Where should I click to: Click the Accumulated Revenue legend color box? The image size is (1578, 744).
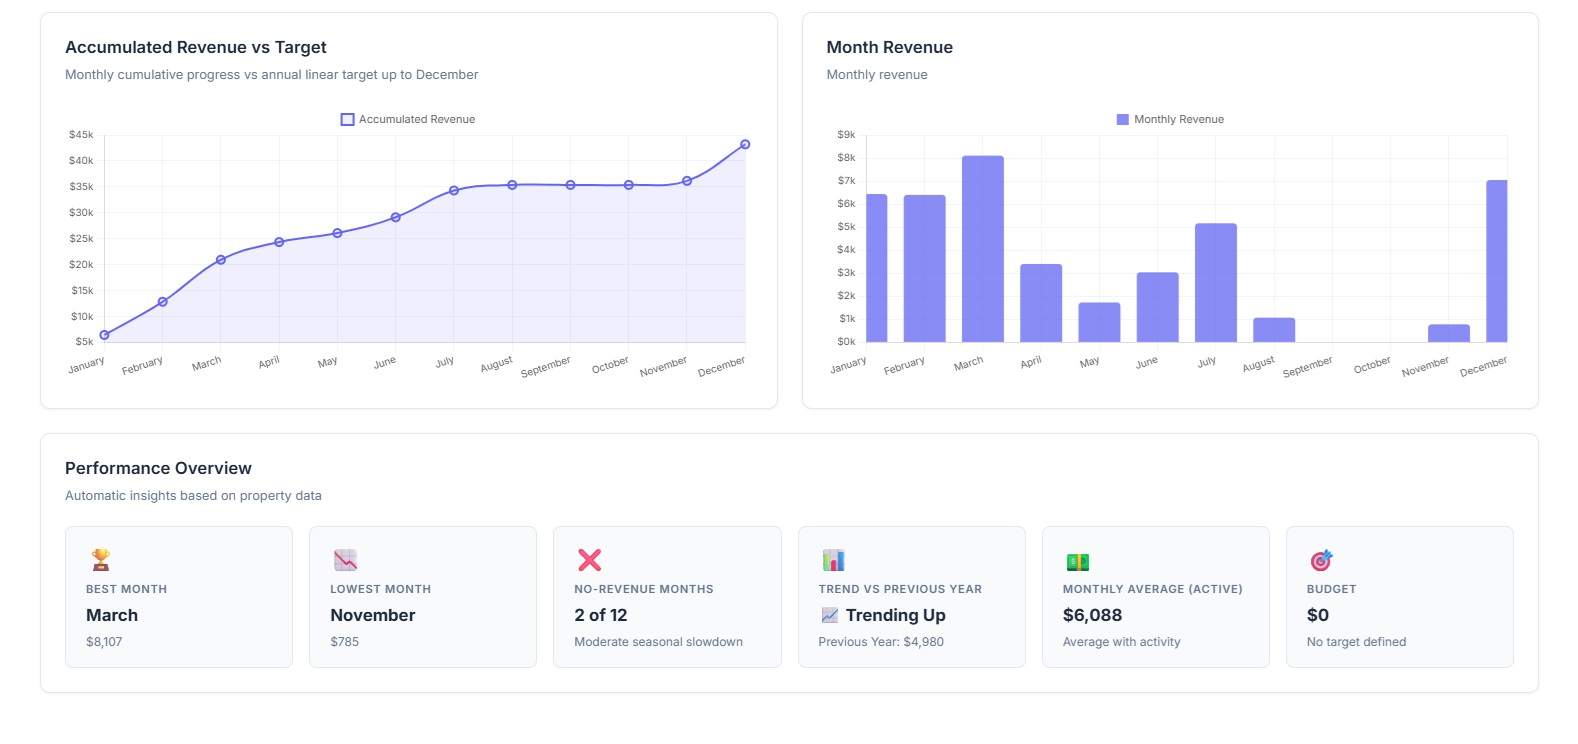pos(347,119)
